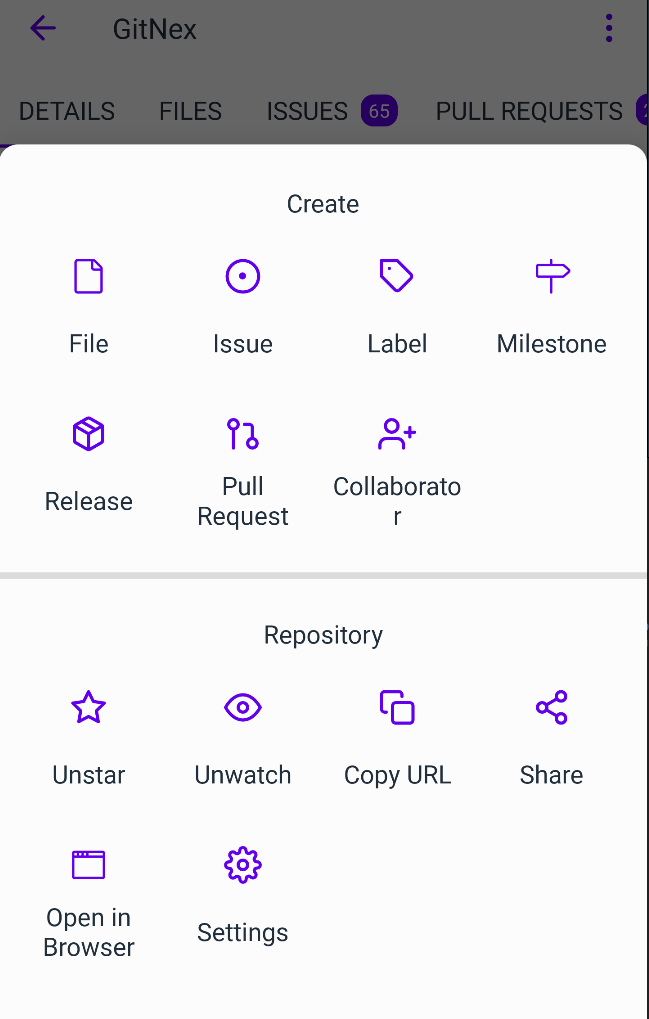Copy the repository URL

[x=397, y=738]
